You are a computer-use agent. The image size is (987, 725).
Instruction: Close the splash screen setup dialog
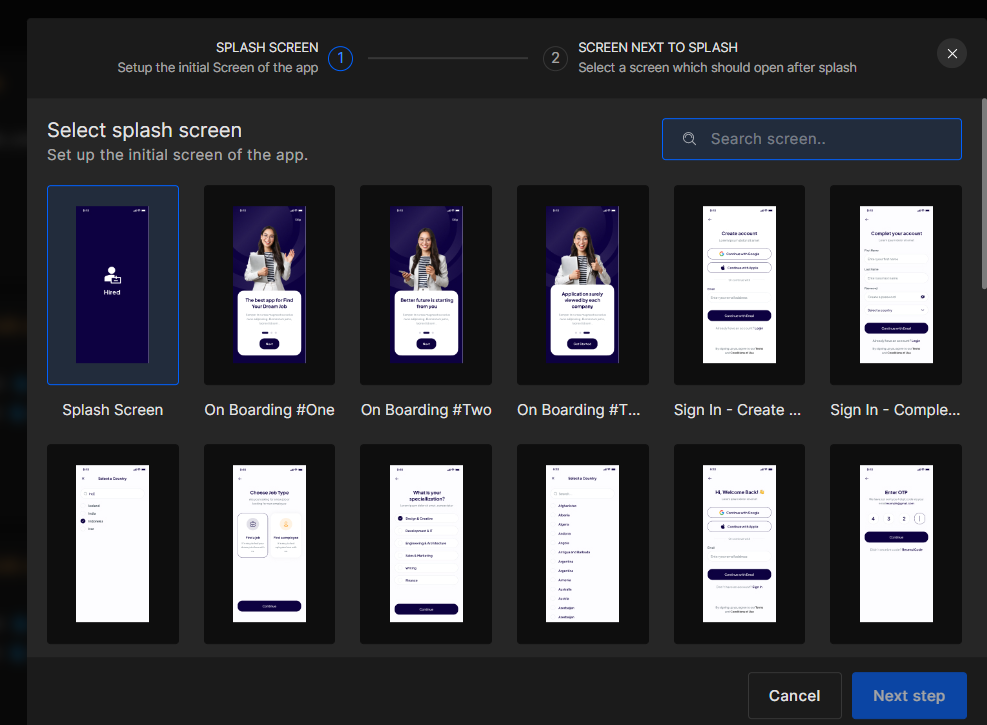coord(952,54)
